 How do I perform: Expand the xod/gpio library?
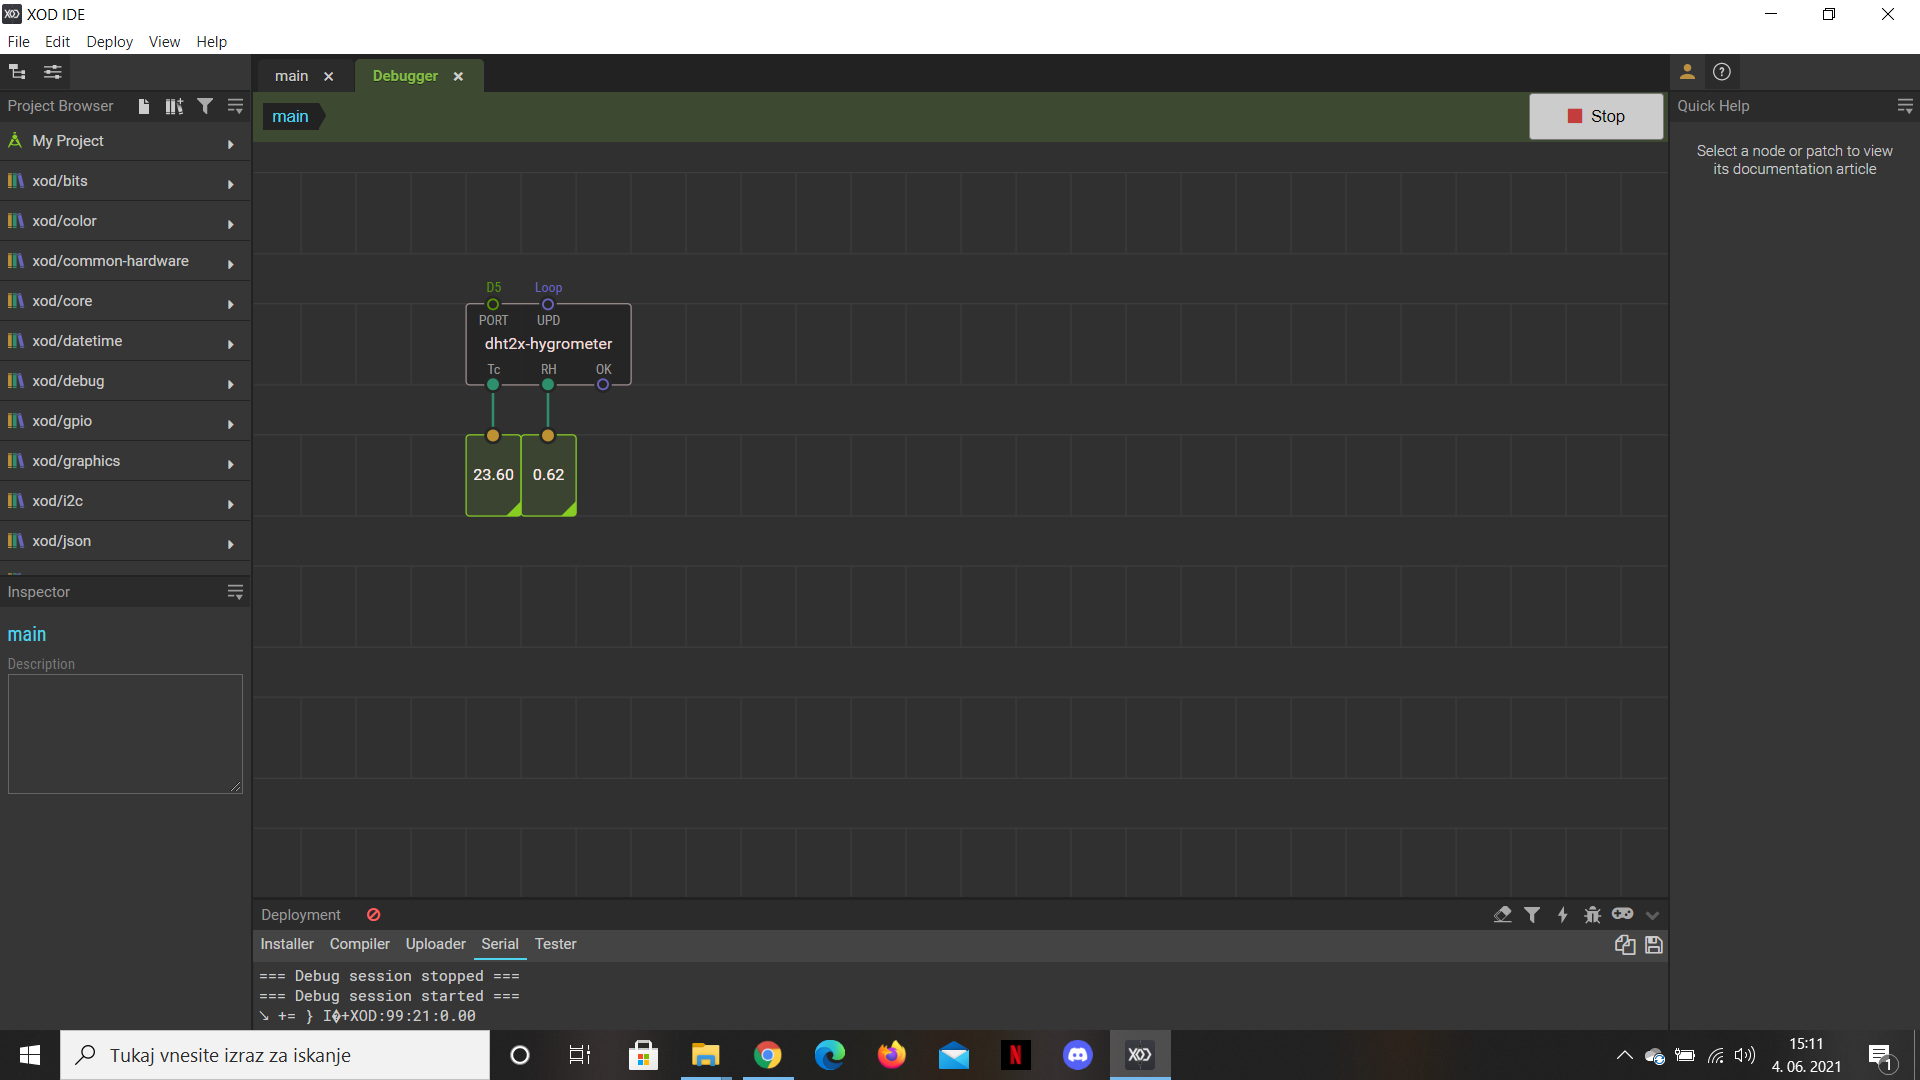[x=231, y=424]
